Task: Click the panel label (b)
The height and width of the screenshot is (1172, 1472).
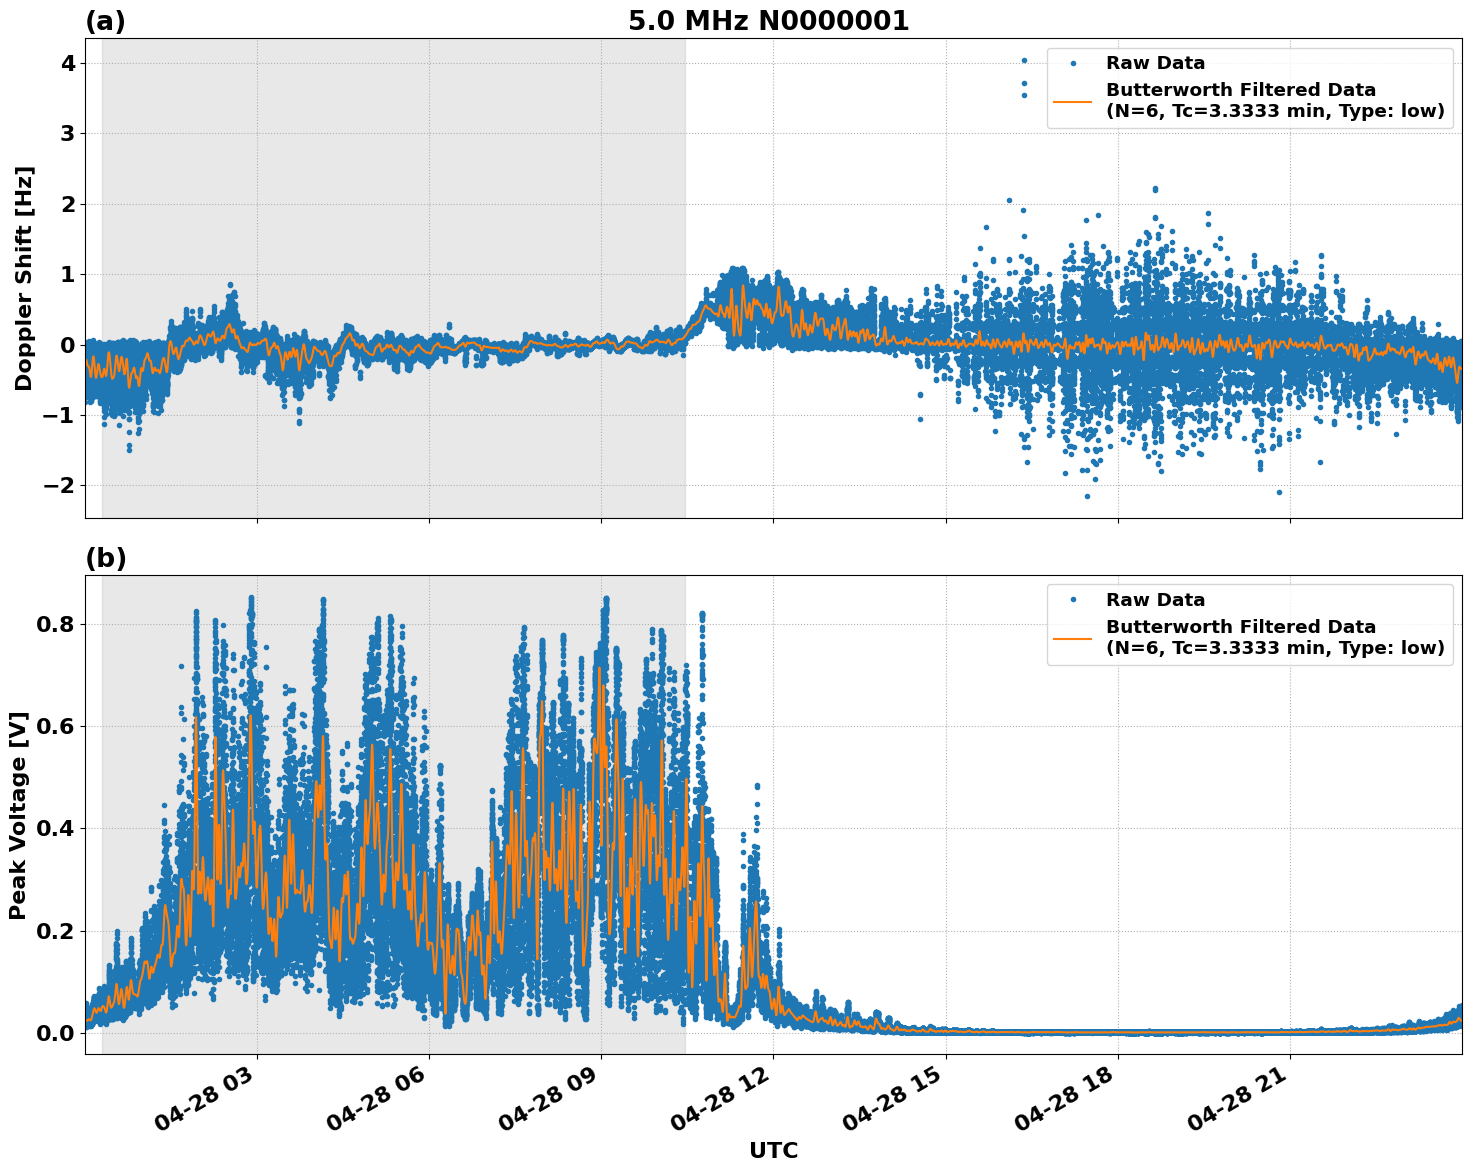Action: pos(105,558)
